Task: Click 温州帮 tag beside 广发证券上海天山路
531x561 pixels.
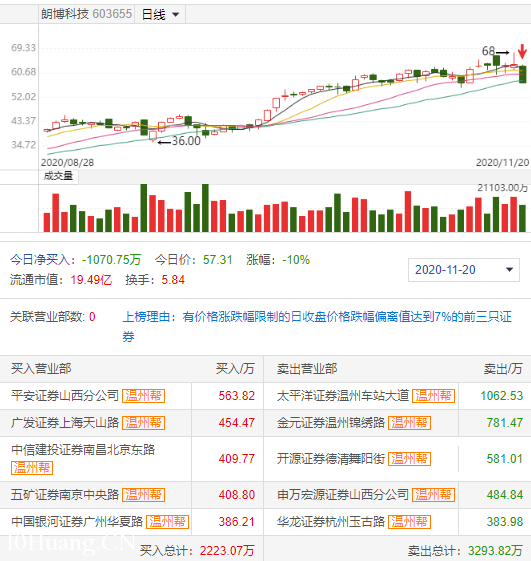Action: point(143,423)
